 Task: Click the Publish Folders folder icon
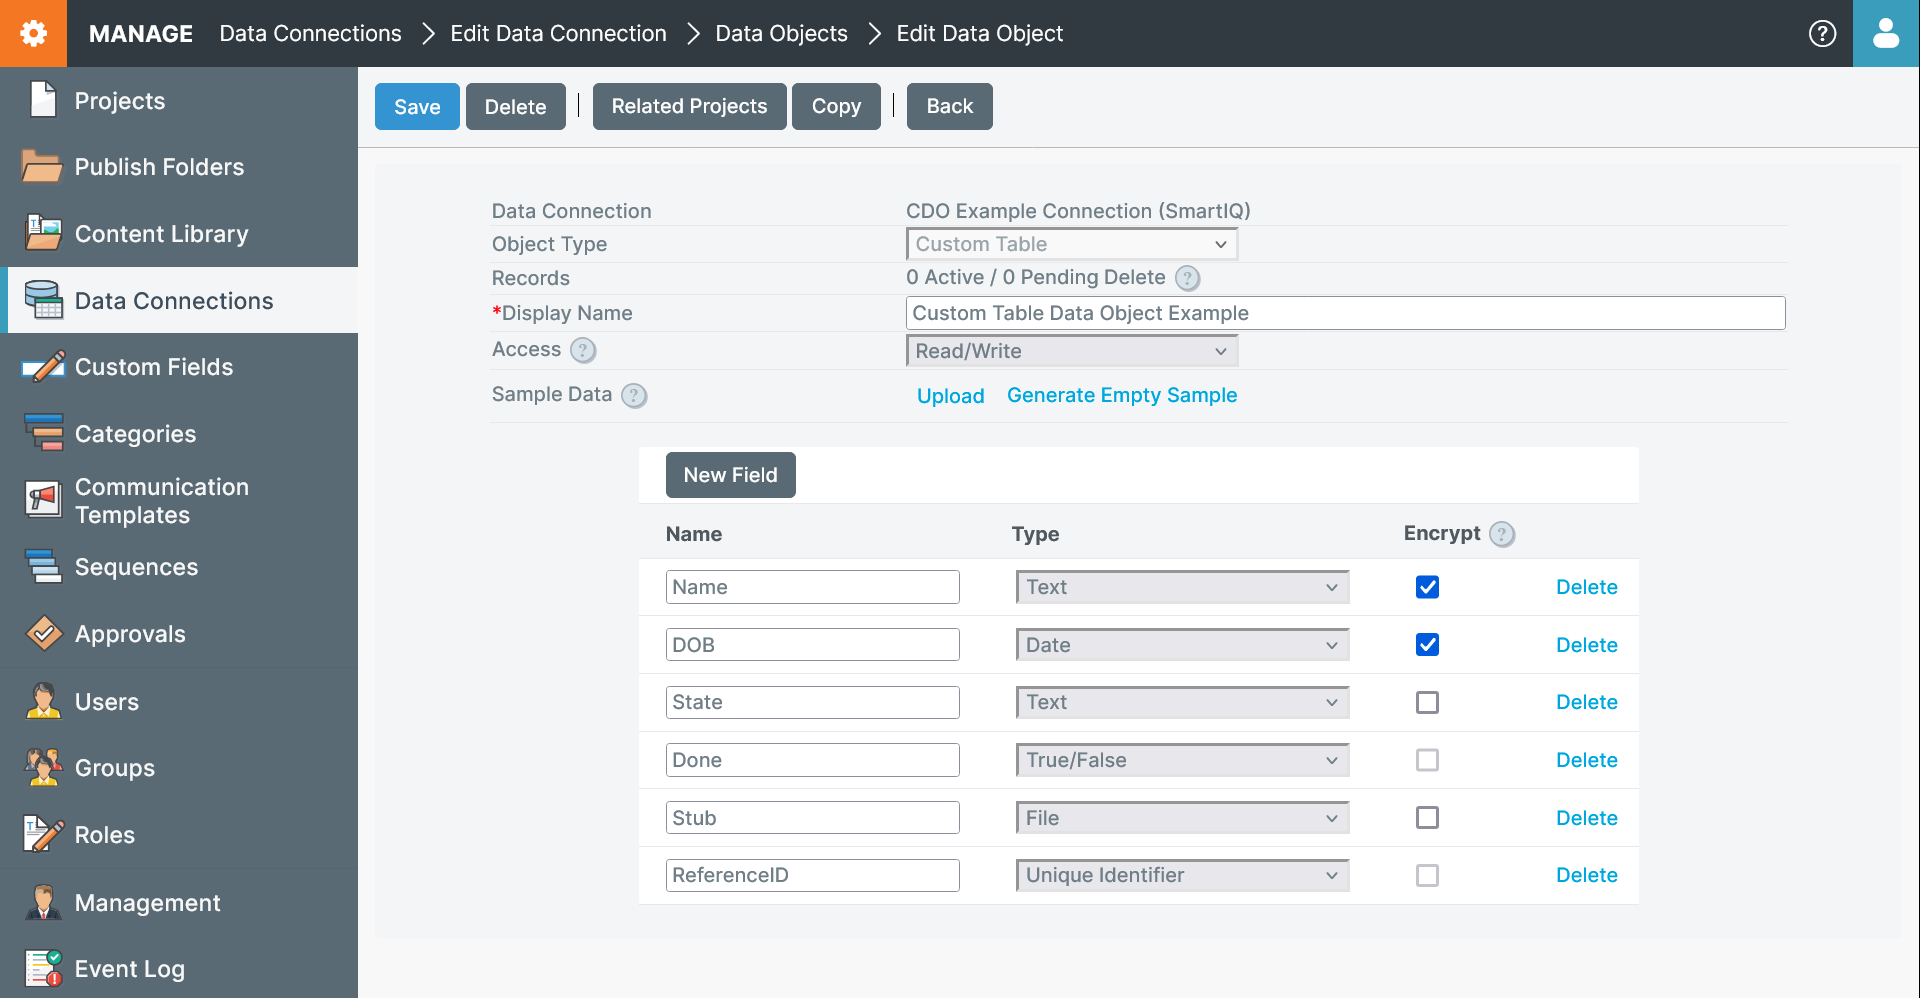[42, 167]
